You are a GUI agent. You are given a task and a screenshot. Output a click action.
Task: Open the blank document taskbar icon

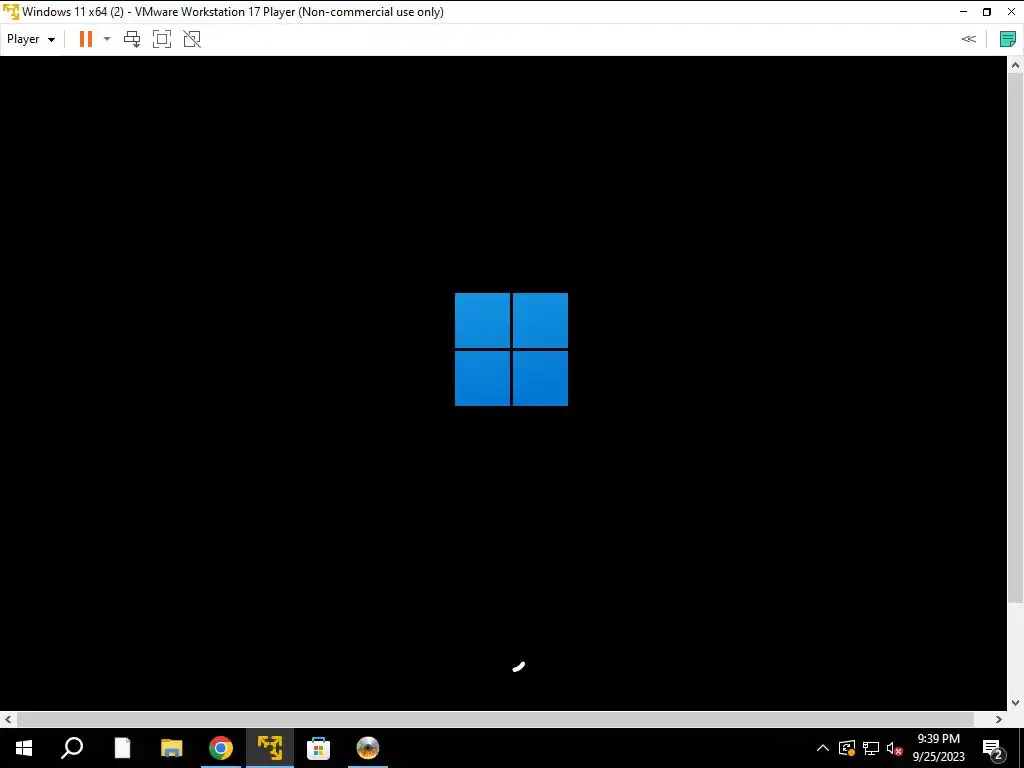[122, 748]
